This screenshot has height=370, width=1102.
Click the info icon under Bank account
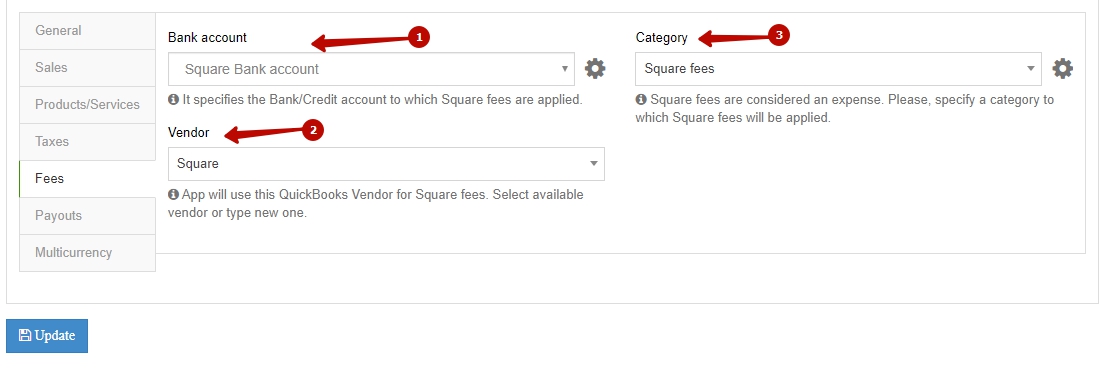[x=173, y=100]
